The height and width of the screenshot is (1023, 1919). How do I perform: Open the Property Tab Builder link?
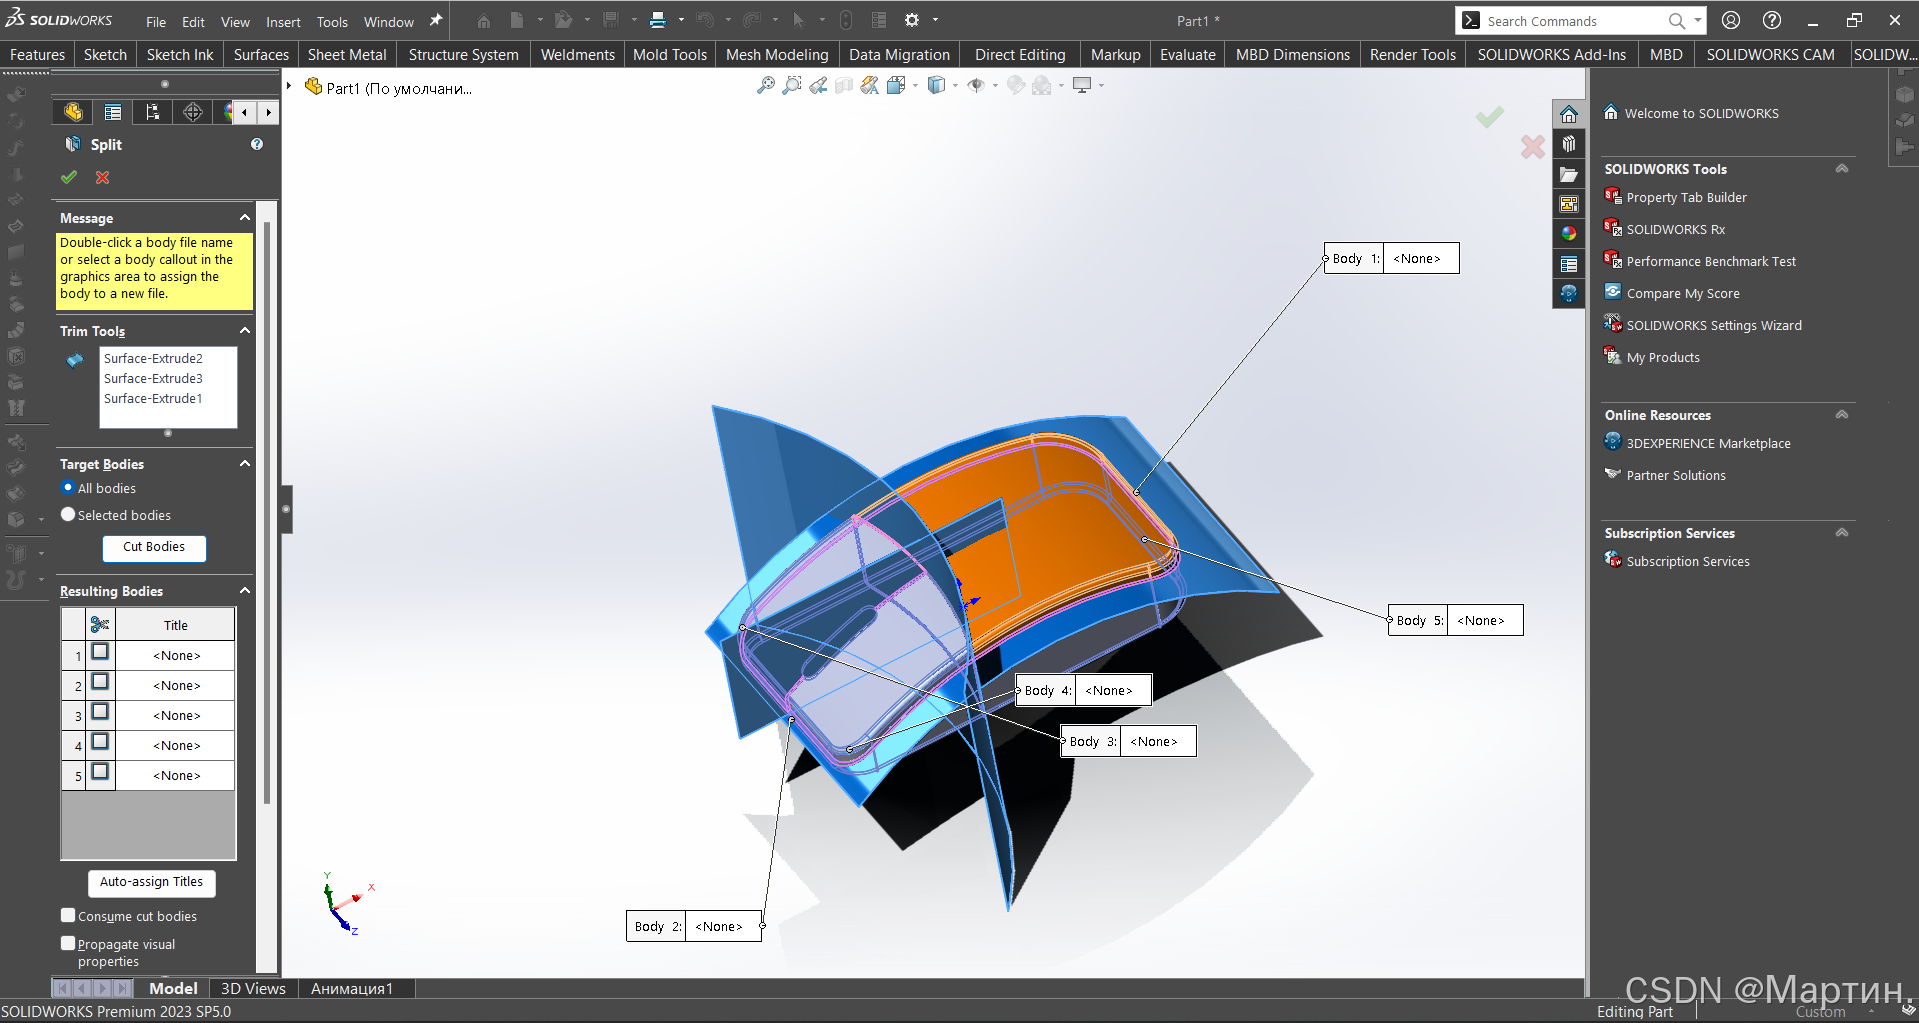pos(1686,198)
